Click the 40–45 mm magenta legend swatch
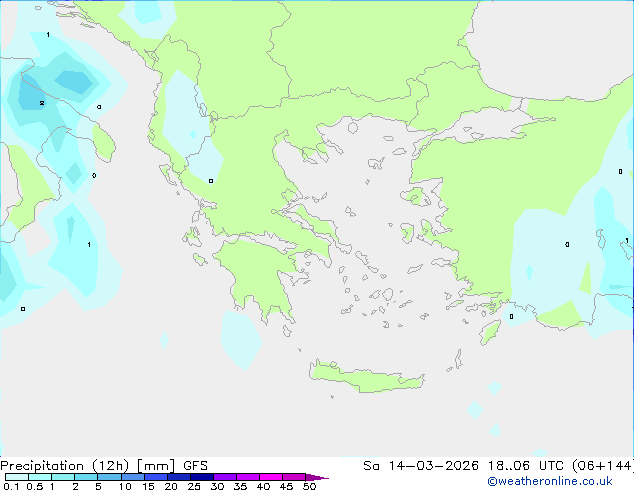634x490 pixels. click(x=271, y=477)
